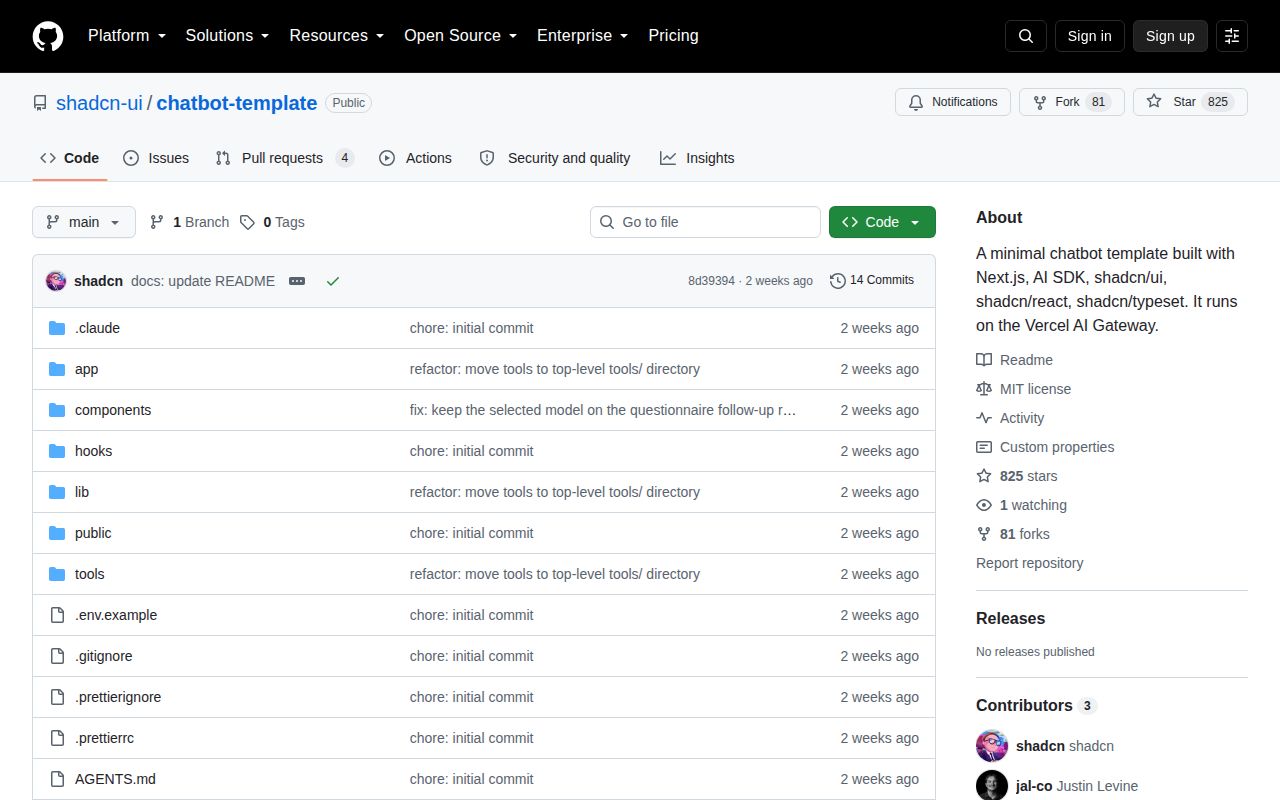Click shadcn's avatar in the commit row

pyautogui.click(x=56, y=281)
